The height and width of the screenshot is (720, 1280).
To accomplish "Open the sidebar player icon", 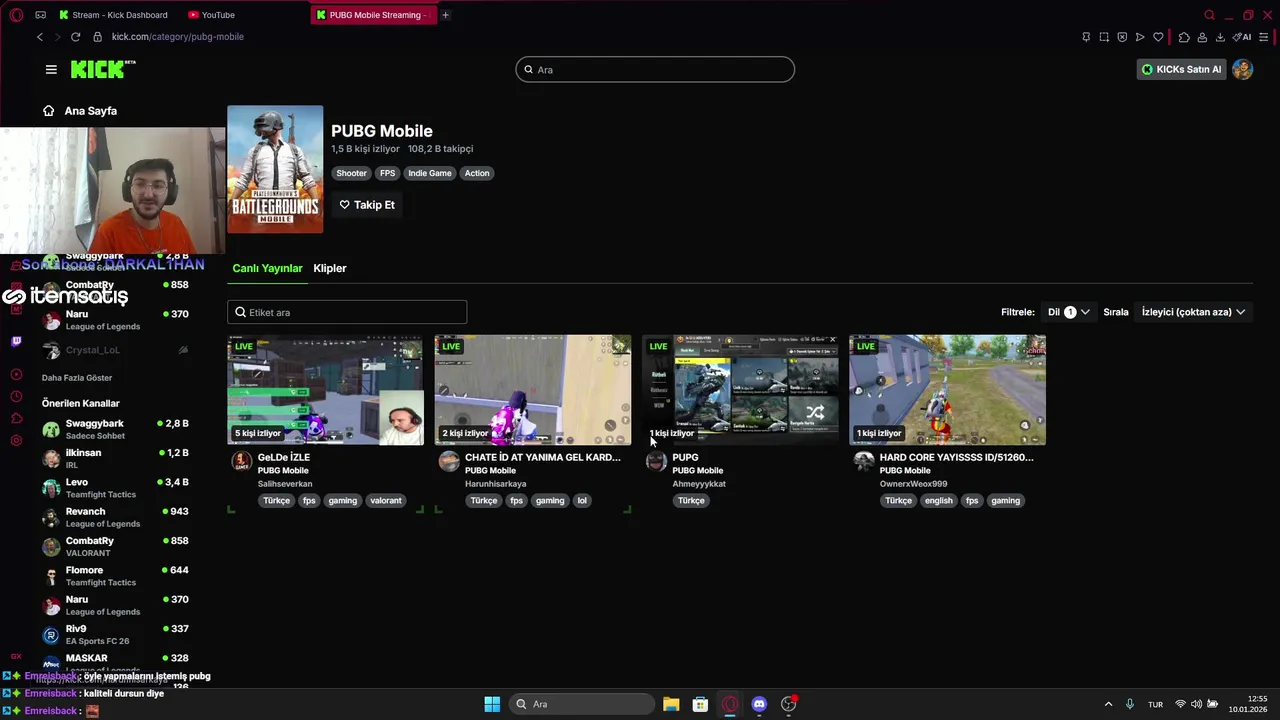I will pos(16,374).
